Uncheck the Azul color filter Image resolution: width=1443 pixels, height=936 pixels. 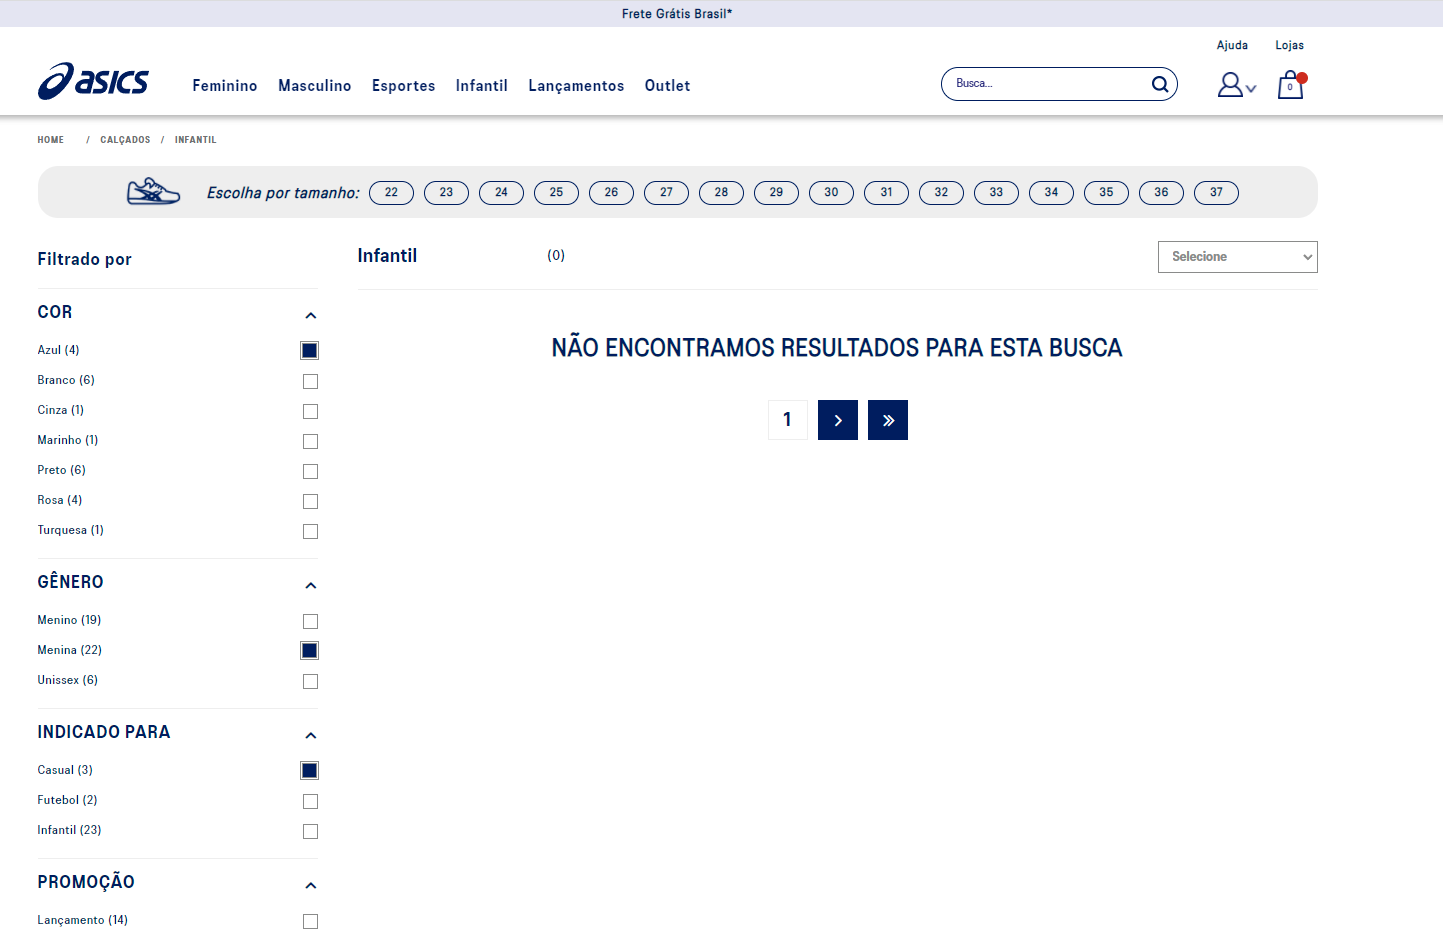(310, 350)
